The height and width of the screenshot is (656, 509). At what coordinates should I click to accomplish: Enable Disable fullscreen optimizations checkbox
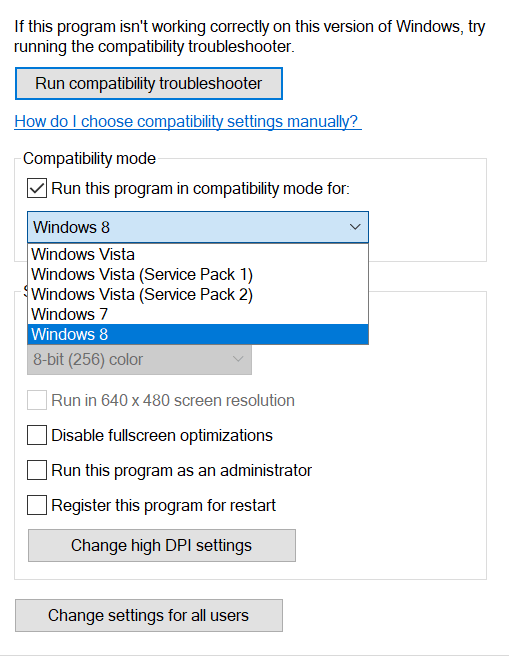(x=37, y=435)
